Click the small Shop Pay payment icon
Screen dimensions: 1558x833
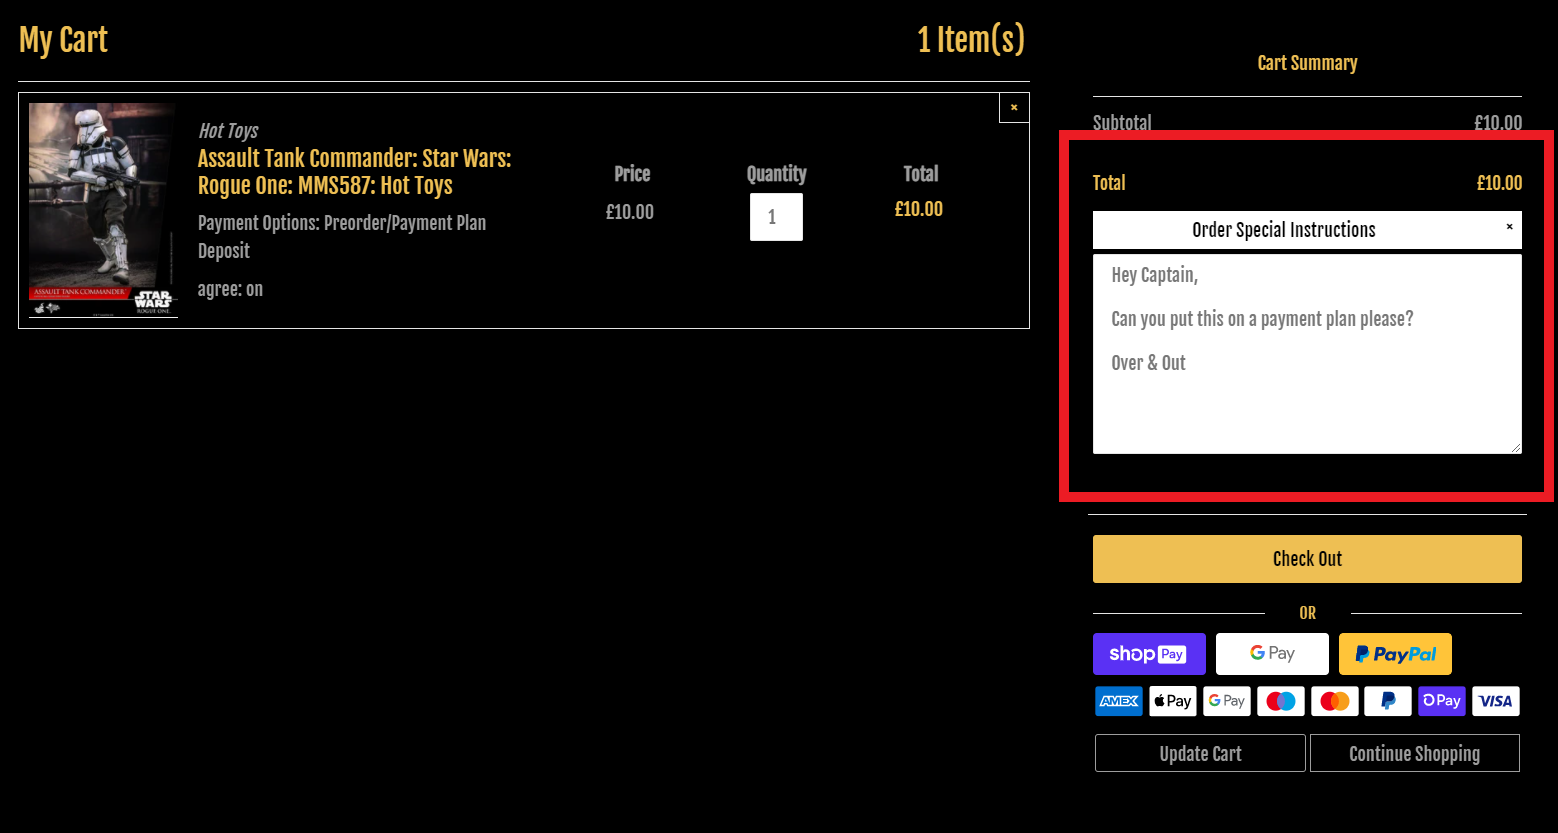click(1442, 701)
